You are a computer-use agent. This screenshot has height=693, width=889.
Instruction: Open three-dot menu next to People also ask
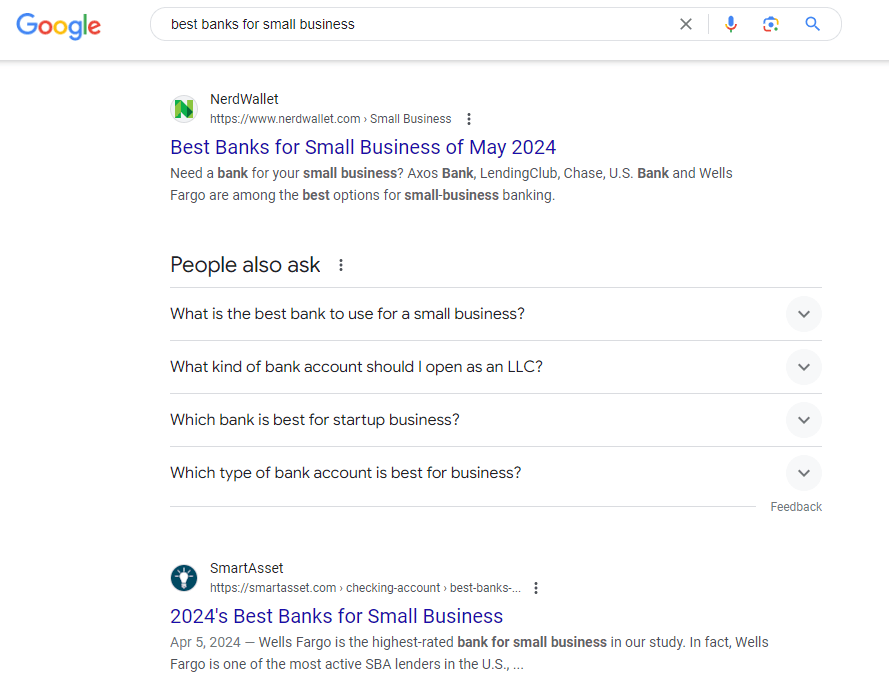341,265
